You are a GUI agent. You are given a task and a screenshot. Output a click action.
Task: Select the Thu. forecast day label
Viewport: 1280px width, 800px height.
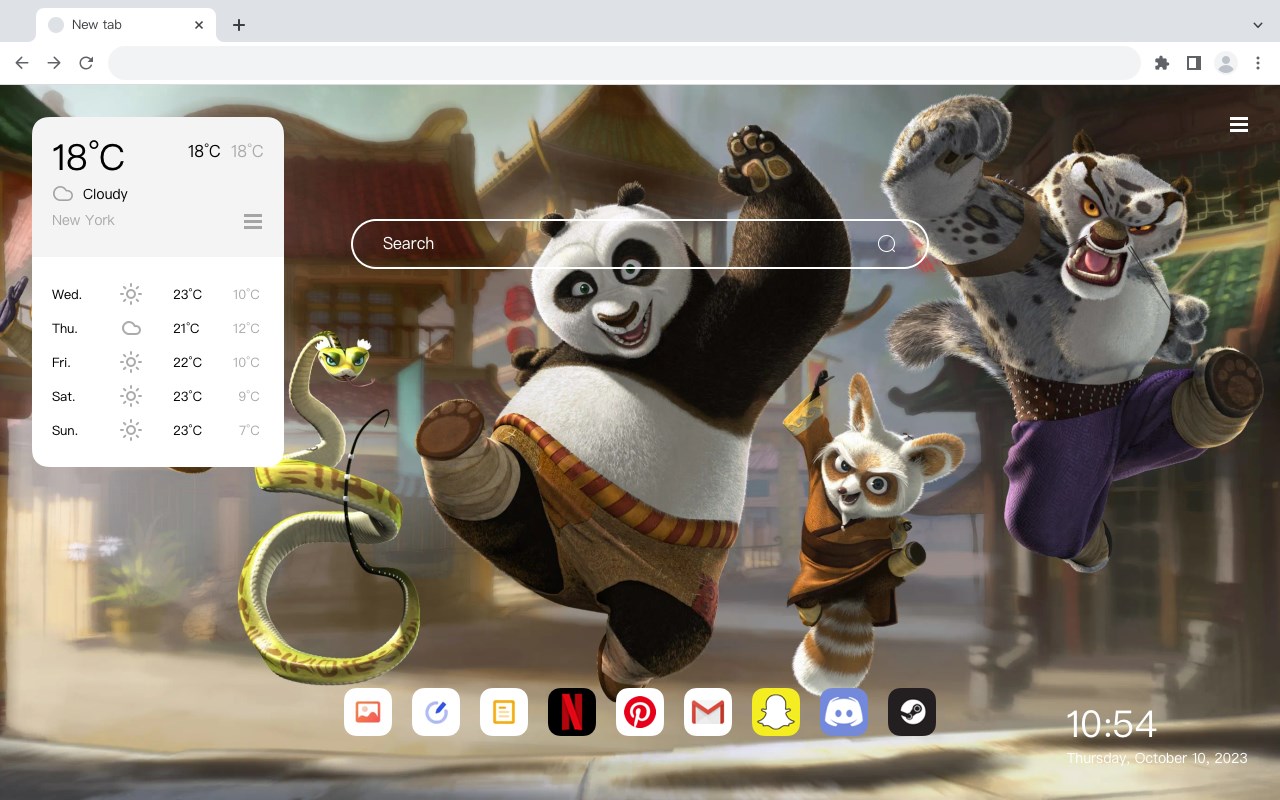(x=65, y=329)
